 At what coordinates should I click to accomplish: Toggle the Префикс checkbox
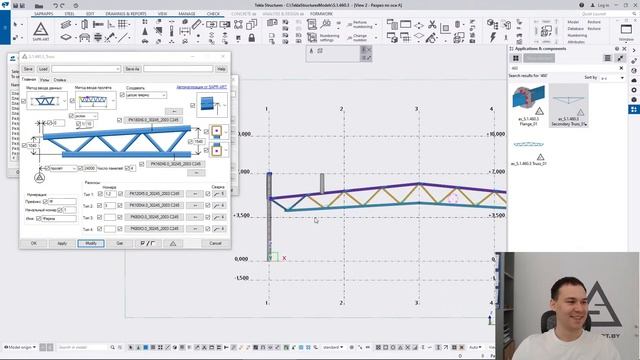pos(45,202)
